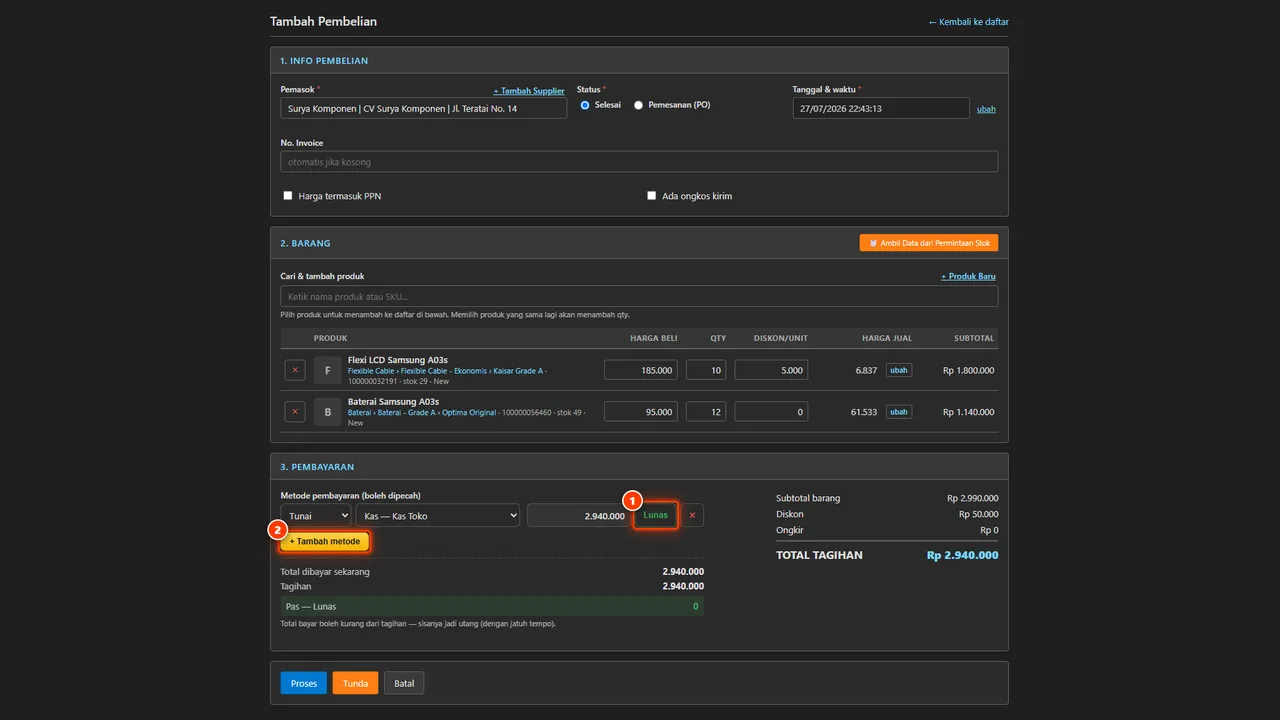
Task: Click subtotal Rp 1.800.000
Action: tap(968, 370)
